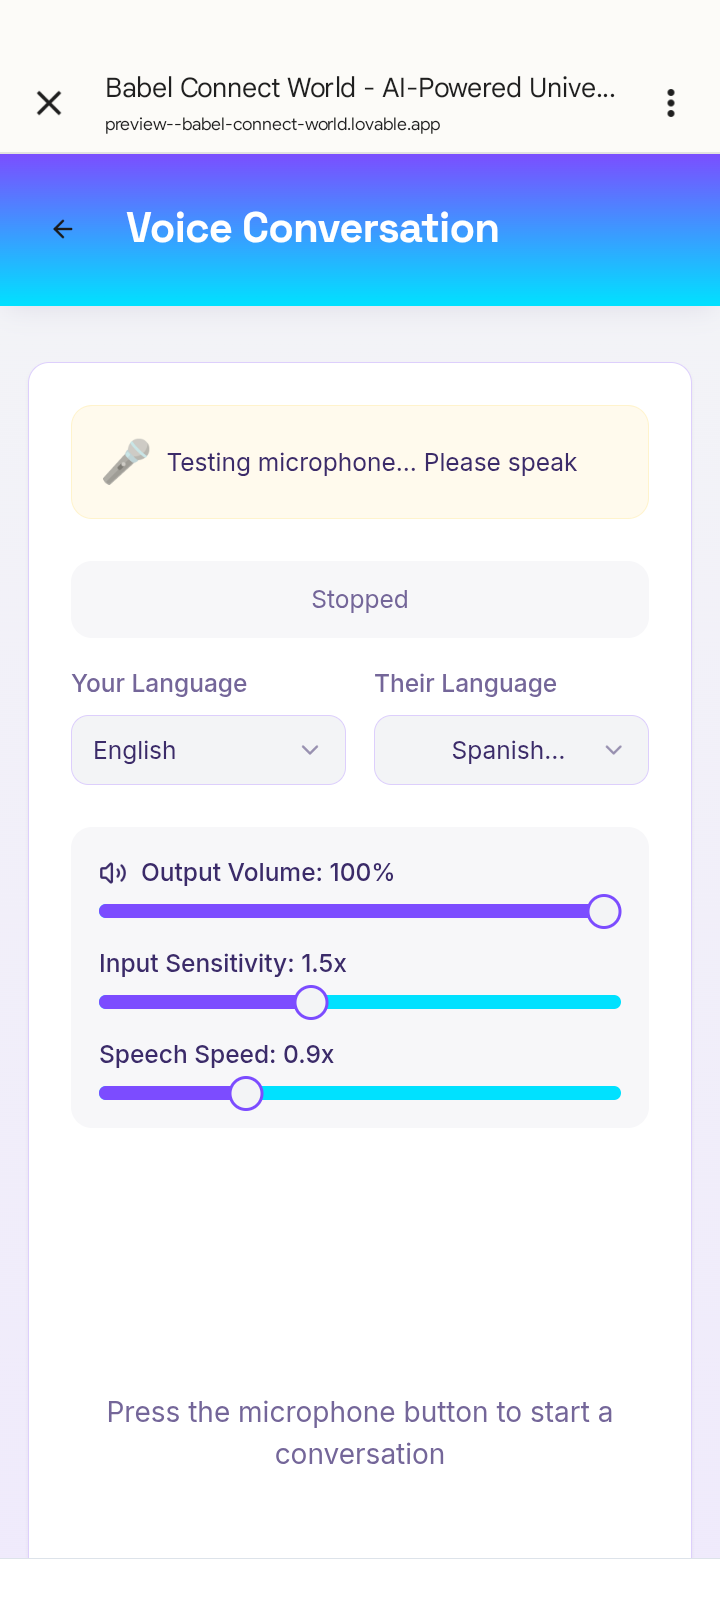Click the Voice Conversation header
Screen dimensions: 720x1600
312,228
